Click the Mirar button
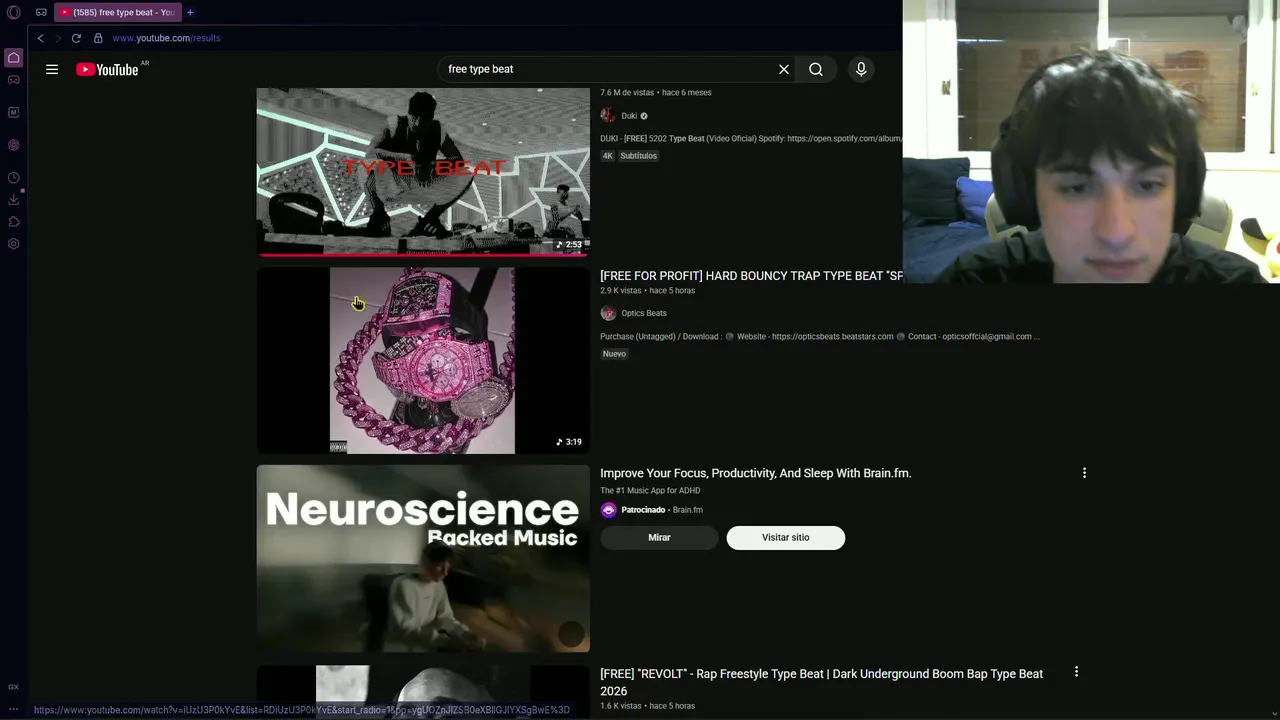 [x=659, y=537]
